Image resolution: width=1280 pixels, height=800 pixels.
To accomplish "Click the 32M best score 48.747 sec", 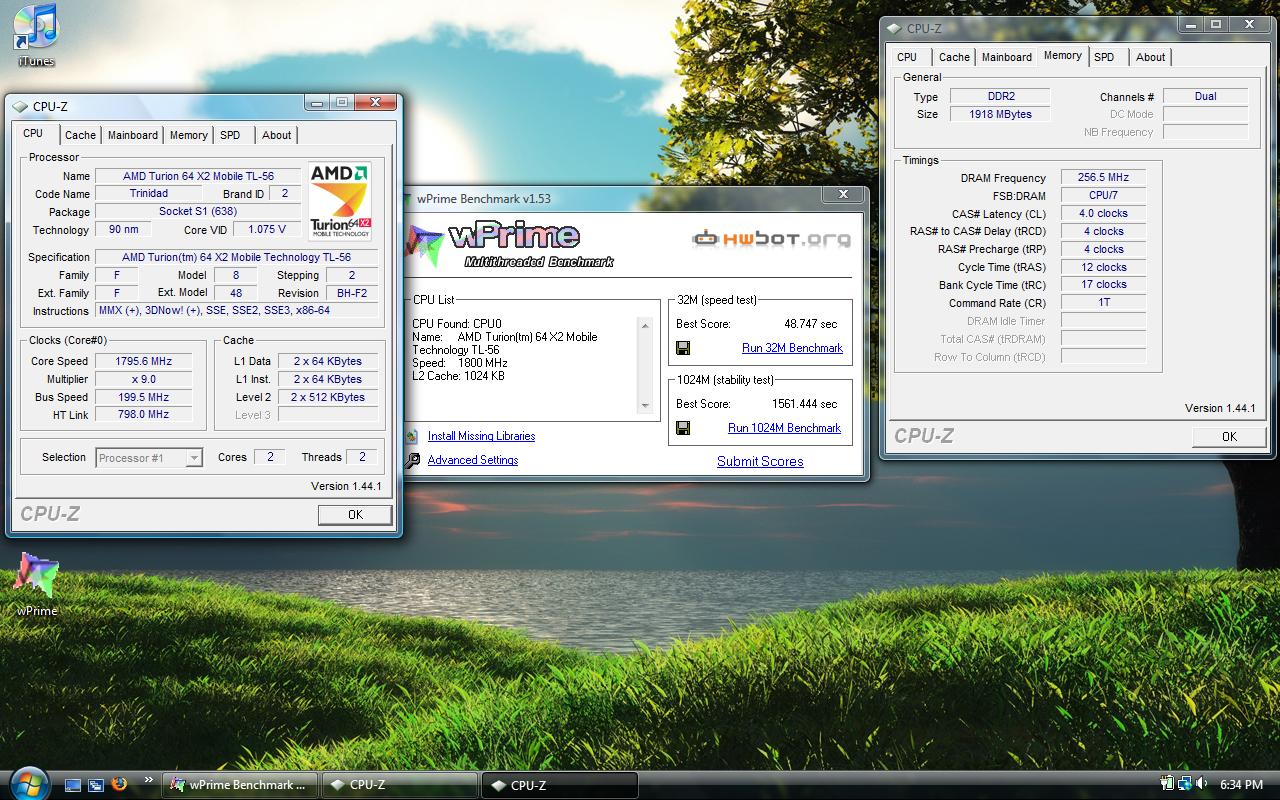I will pyautogui.click(x=811, y=324).
